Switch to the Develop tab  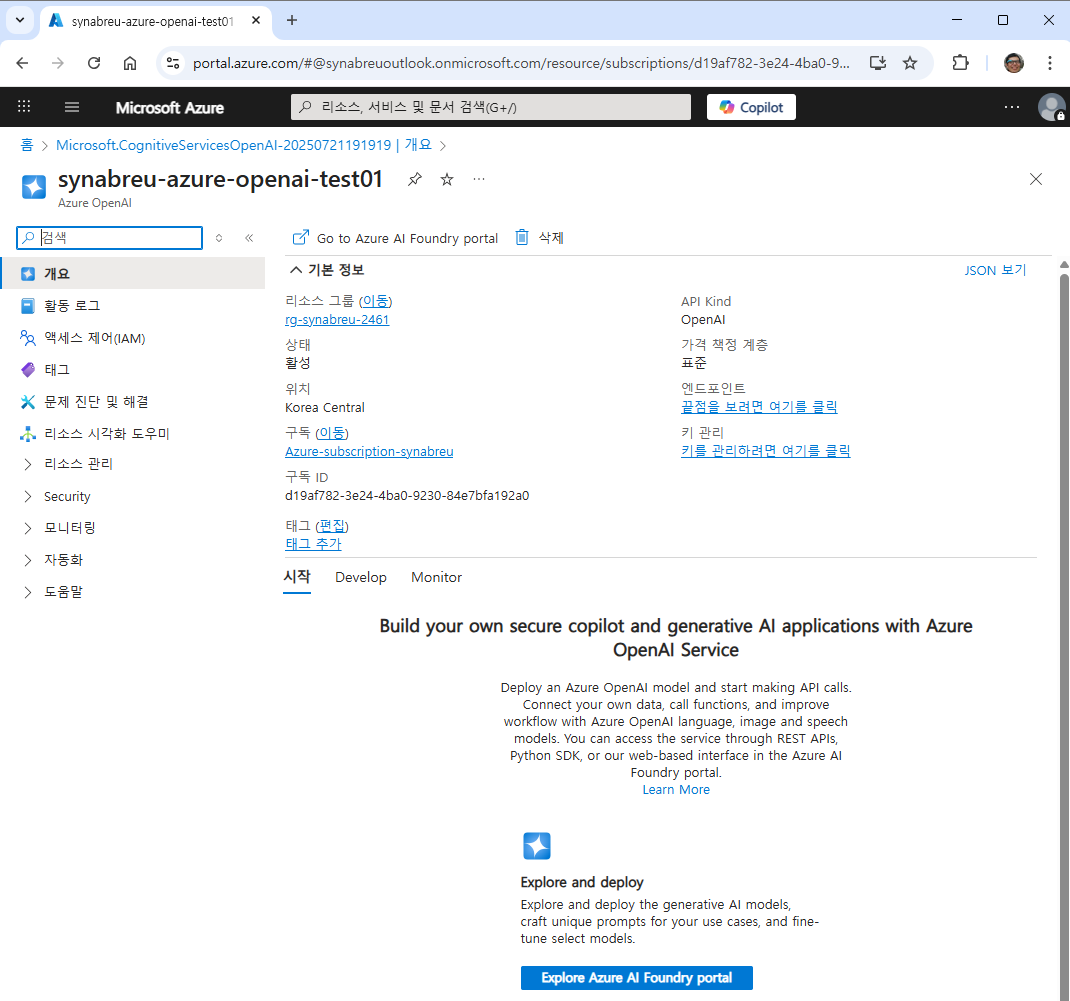point(361,577)
